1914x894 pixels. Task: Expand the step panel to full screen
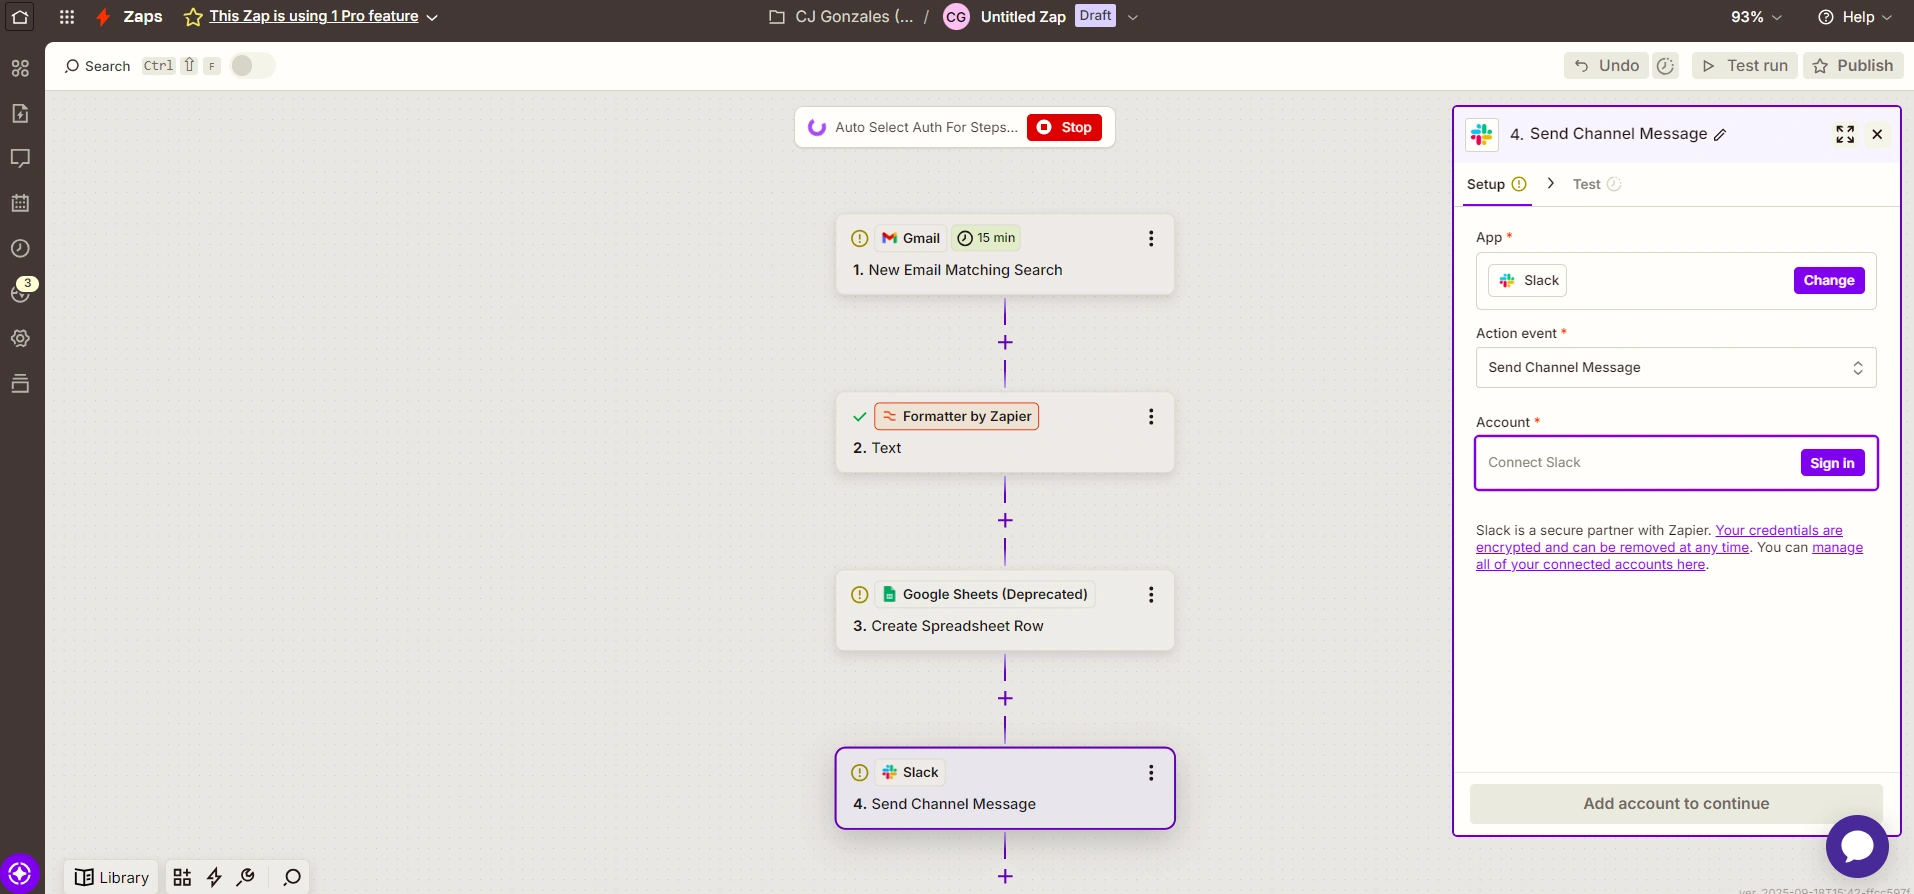coord(1845,134)
